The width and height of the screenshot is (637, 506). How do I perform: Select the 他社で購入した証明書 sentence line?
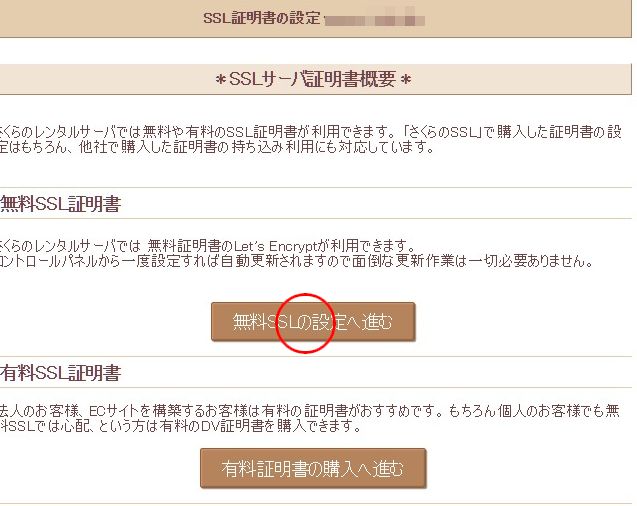[218, 147]
